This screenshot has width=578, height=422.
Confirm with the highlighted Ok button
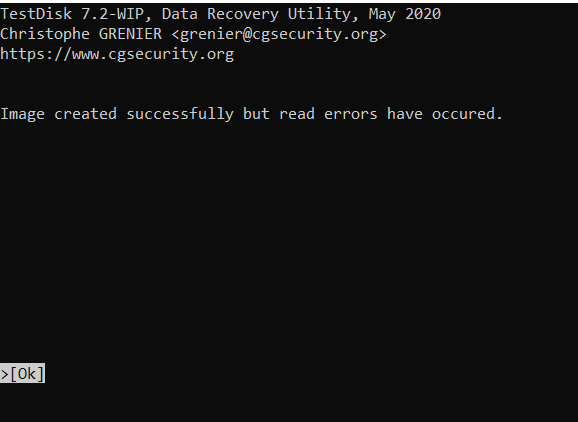click(22, 374)
